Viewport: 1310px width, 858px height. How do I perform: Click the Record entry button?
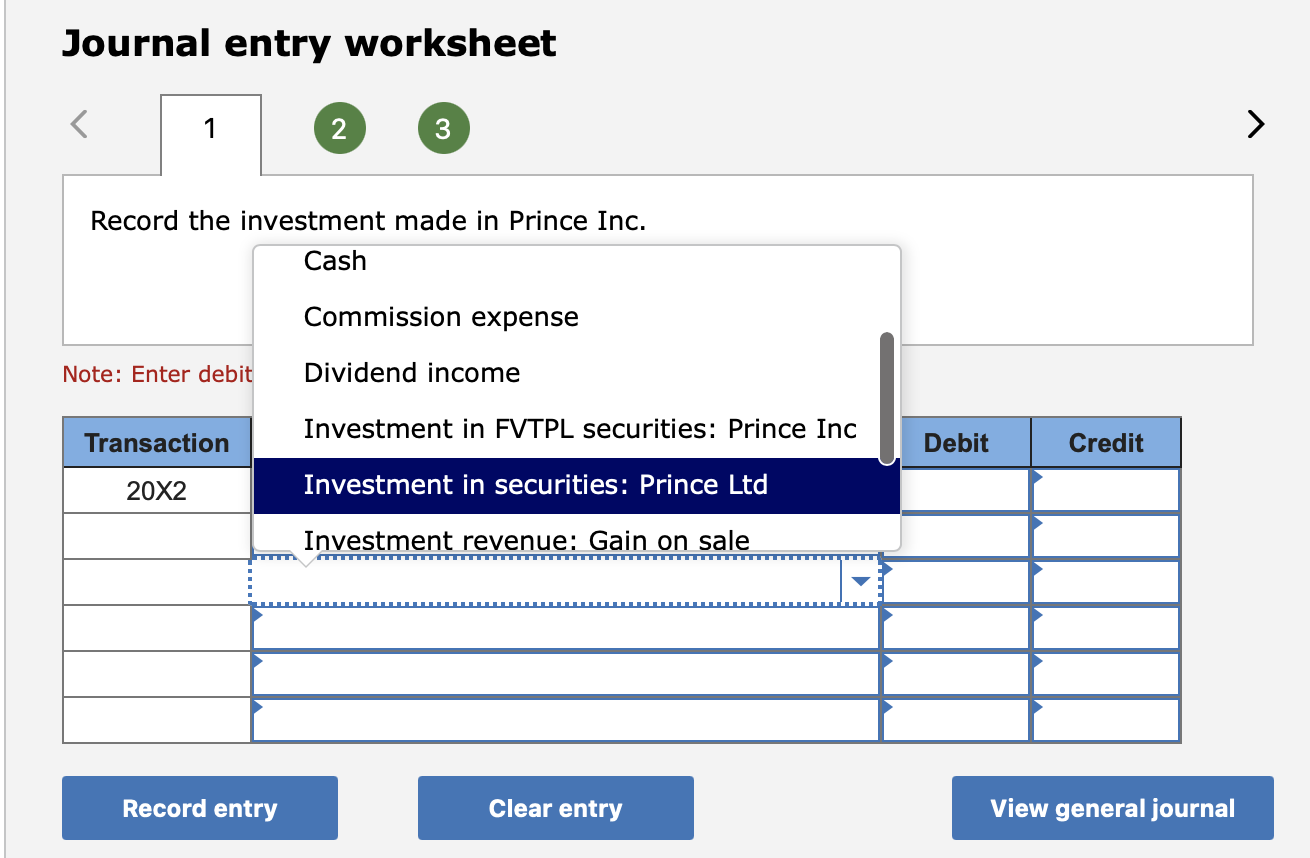pos(200,808)
